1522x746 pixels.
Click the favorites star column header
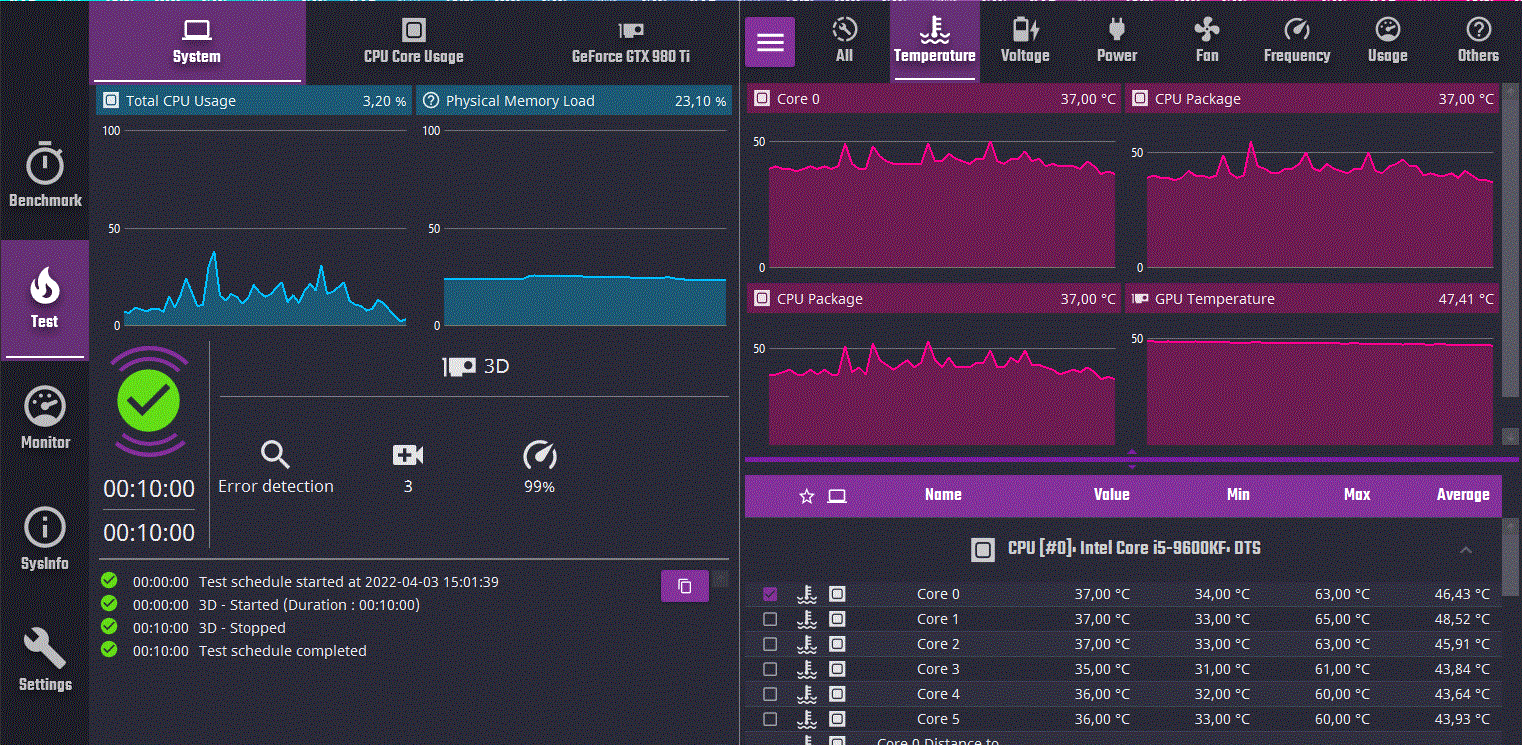[807, 495]
